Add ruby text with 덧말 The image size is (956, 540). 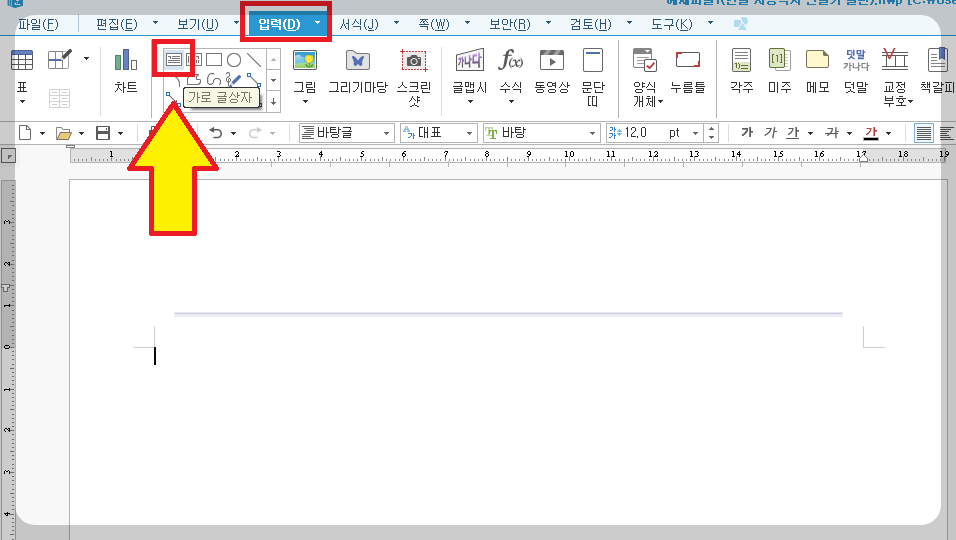856,71
